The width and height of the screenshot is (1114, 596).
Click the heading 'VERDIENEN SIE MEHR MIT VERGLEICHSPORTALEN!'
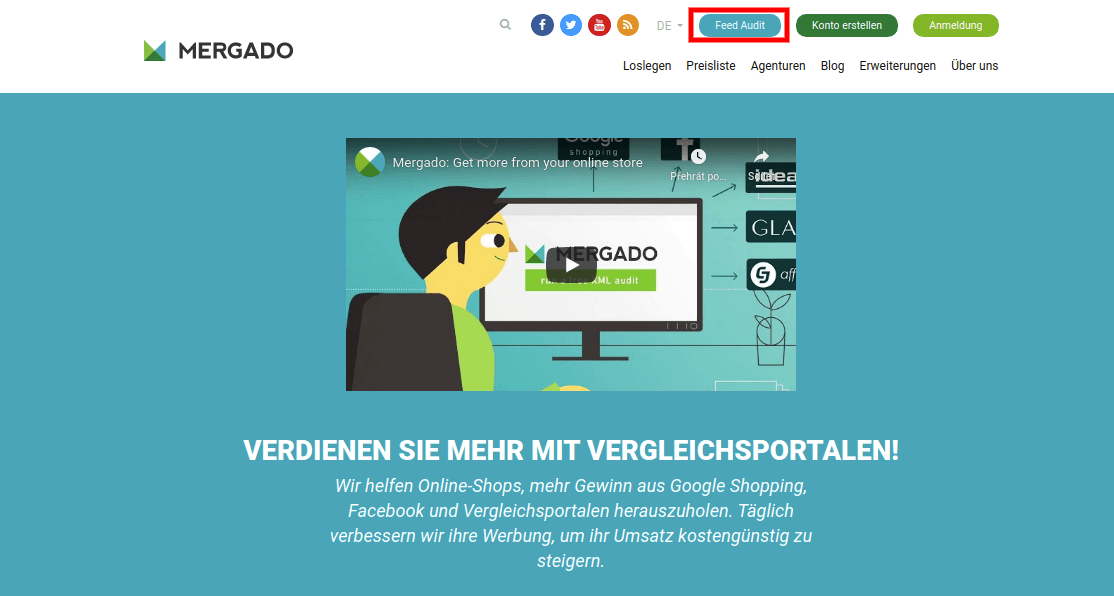click(571, 450)
